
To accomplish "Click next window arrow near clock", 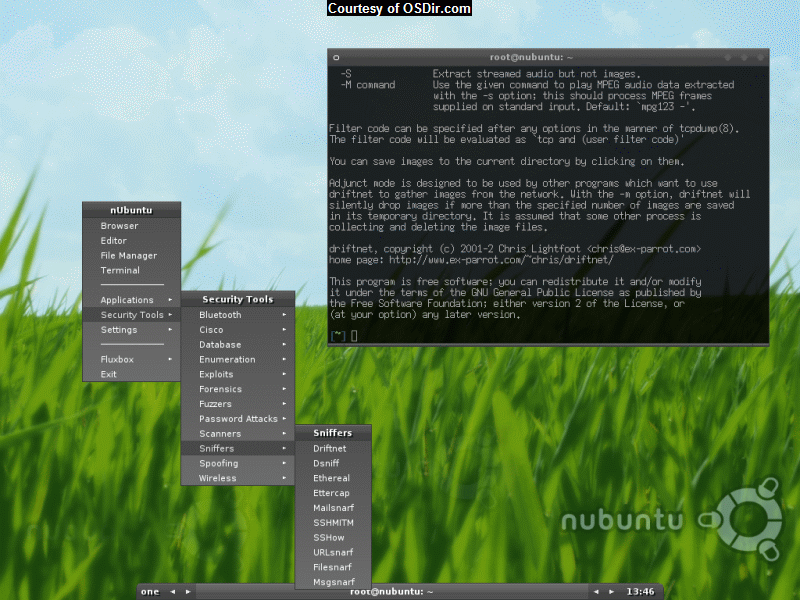I will (x=611, y=591).
